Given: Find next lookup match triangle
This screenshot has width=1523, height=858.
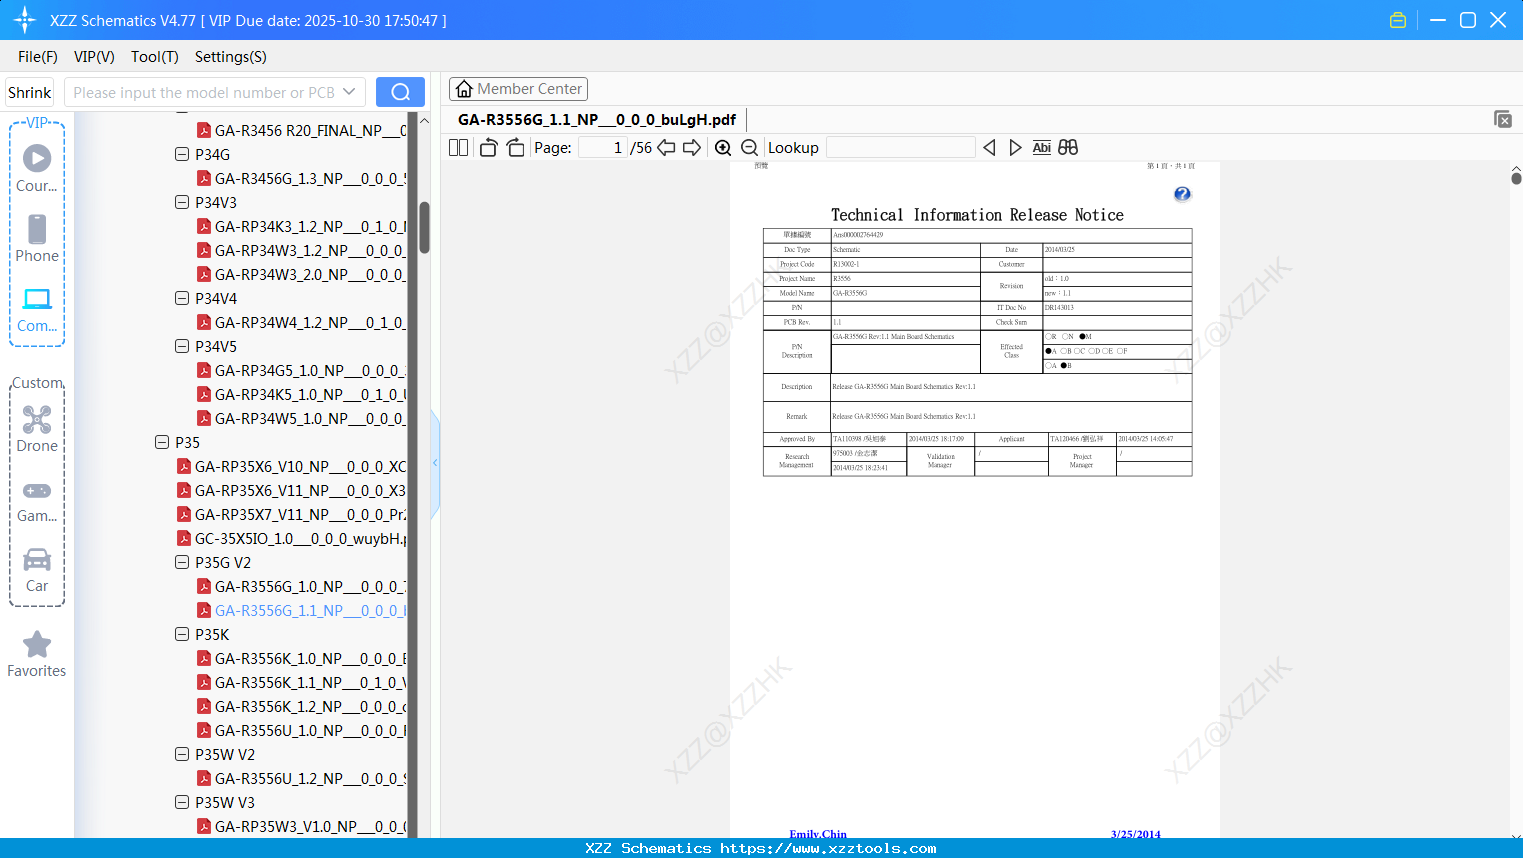Looking at the screenshot, I should pos(1015,148).
